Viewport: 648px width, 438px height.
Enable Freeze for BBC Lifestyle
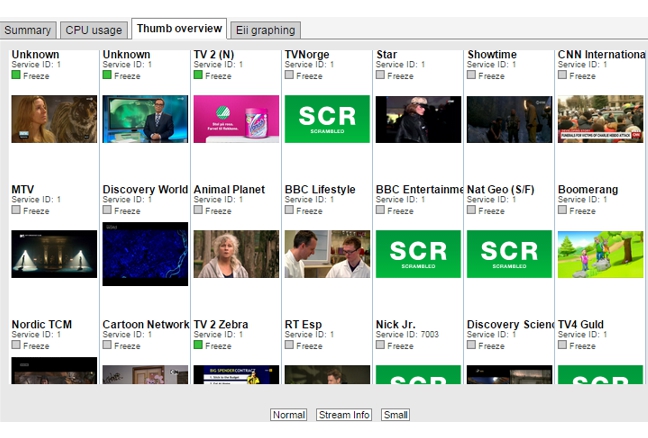pyautogui.click(x=289, y=209)
